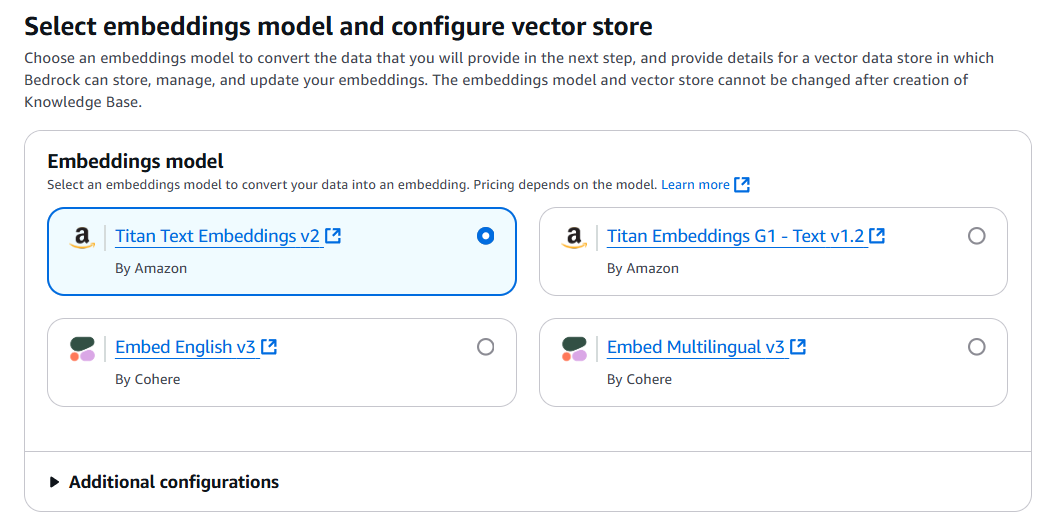The height and width of the screenshot is (521, 1042).
Task: Click the Additional configurations label
Action: [x=174, y=482]
